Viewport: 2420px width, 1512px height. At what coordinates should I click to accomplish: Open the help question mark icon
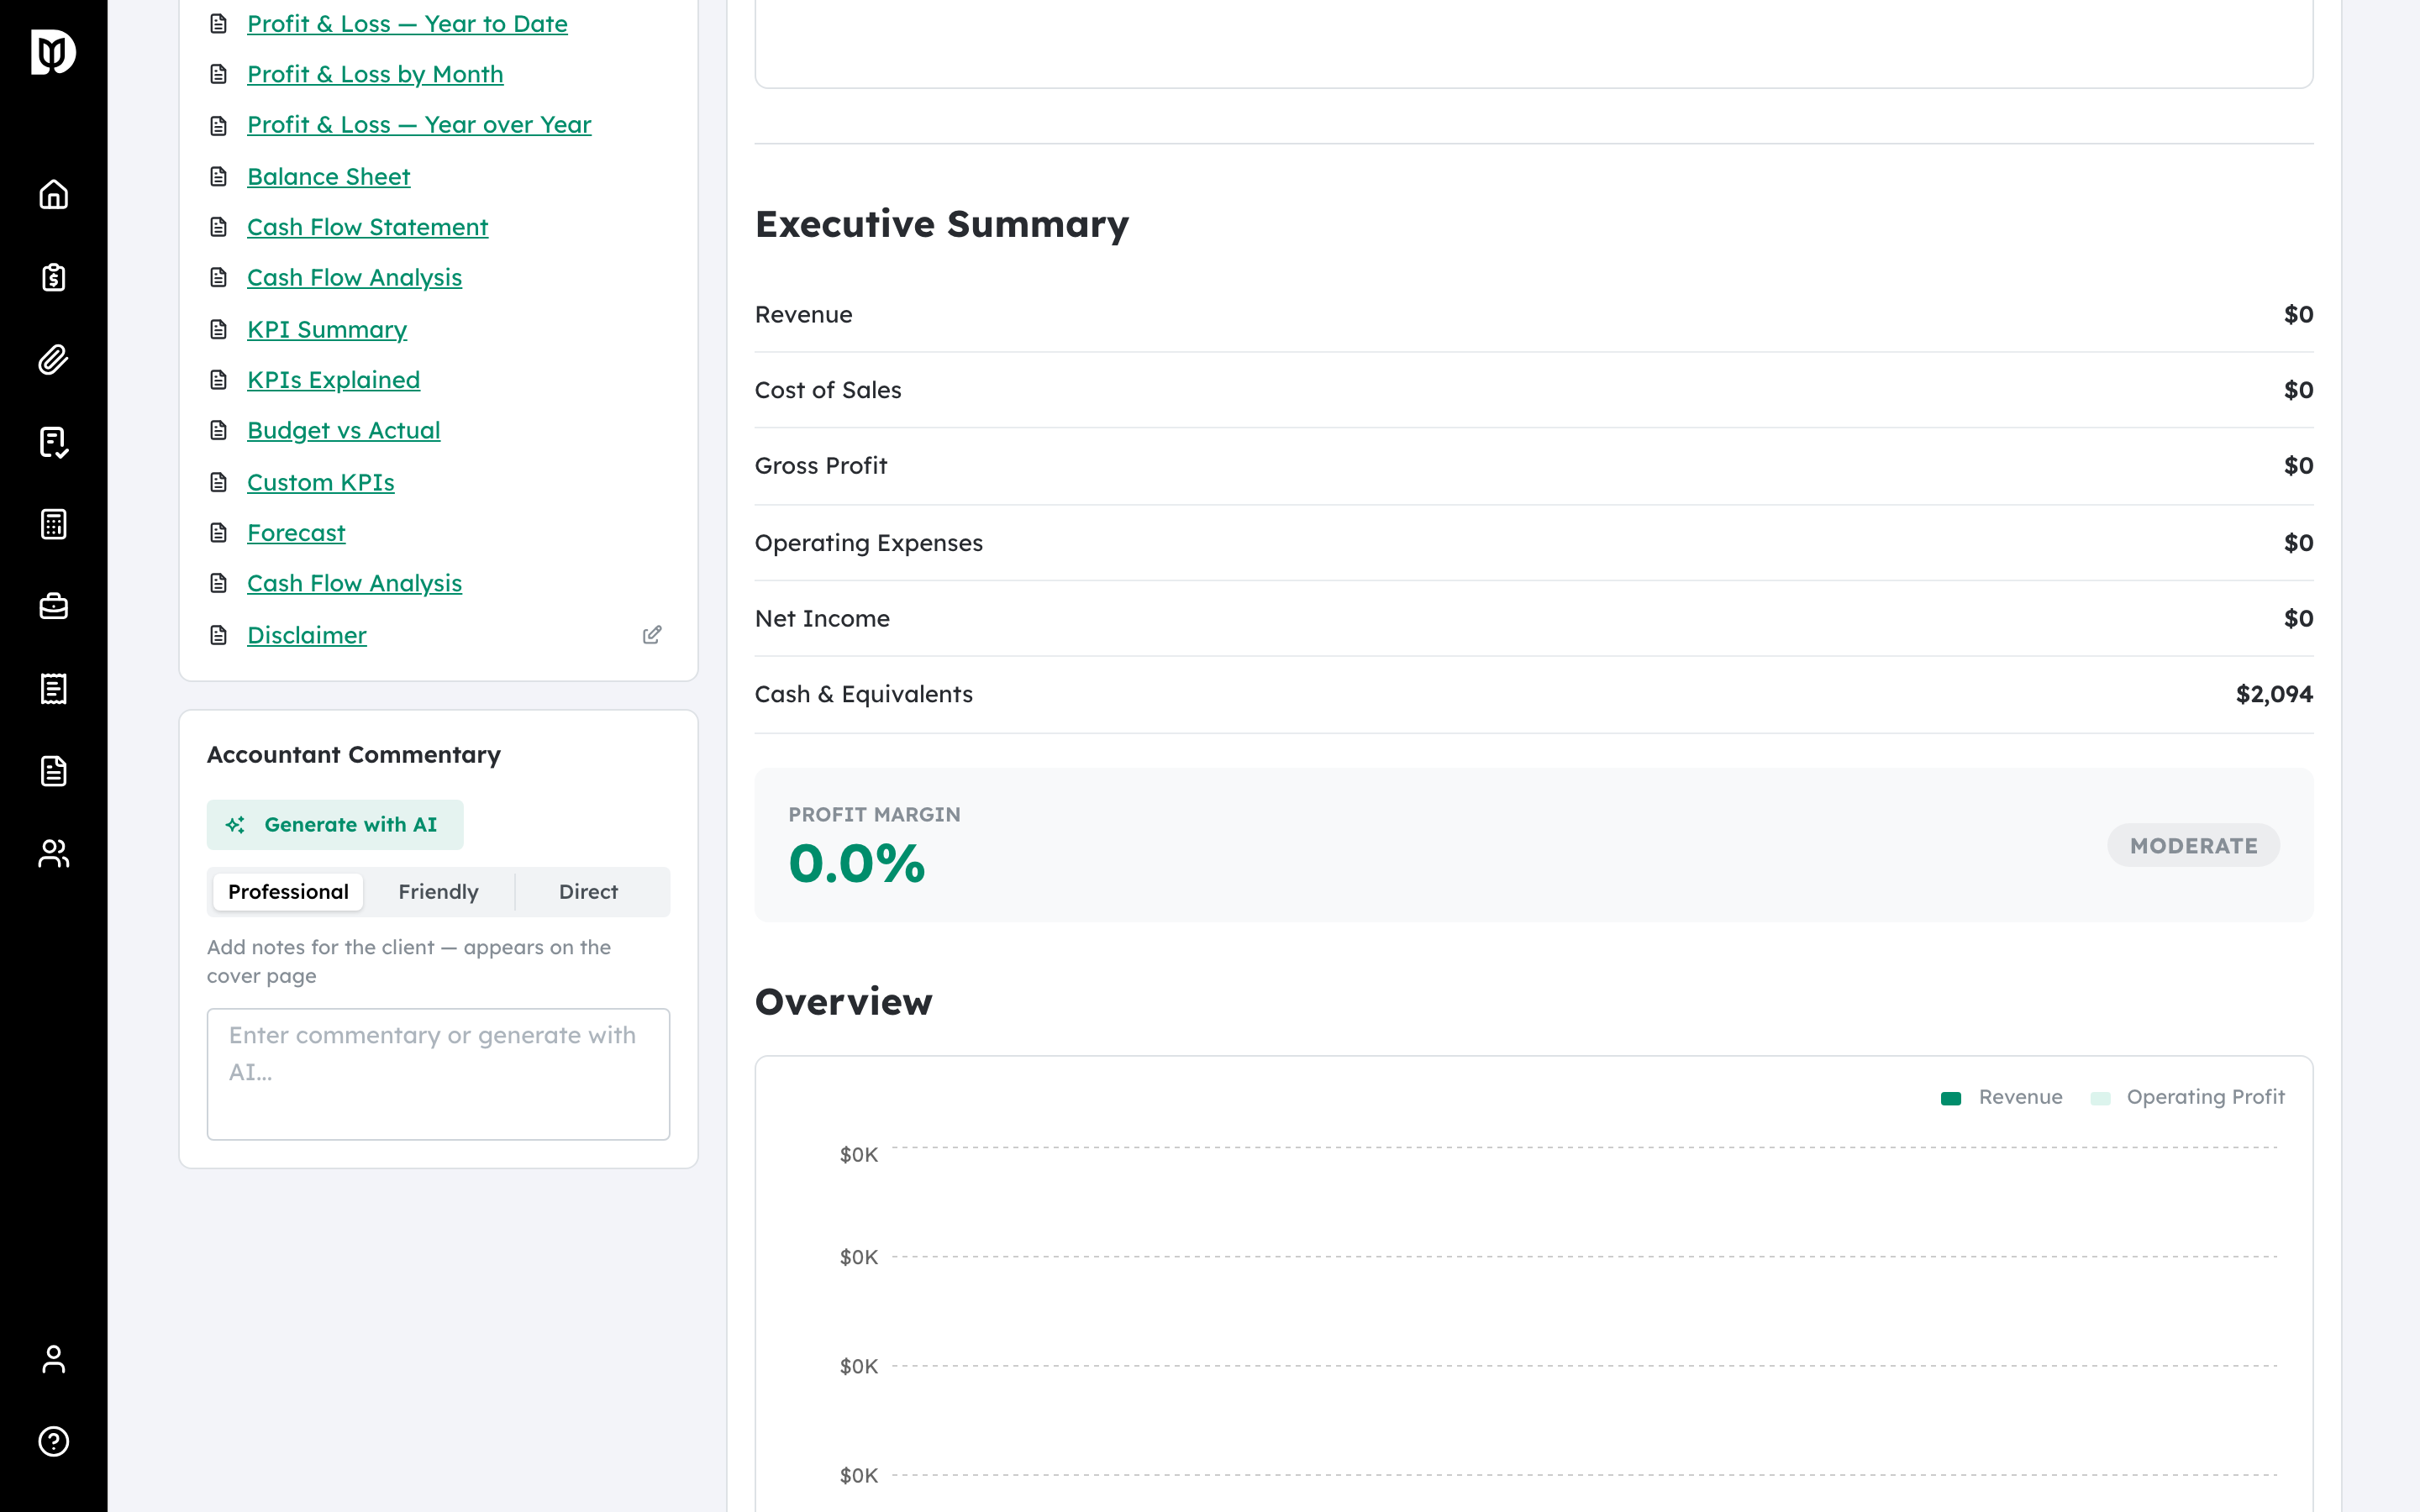click(53, 1441)
